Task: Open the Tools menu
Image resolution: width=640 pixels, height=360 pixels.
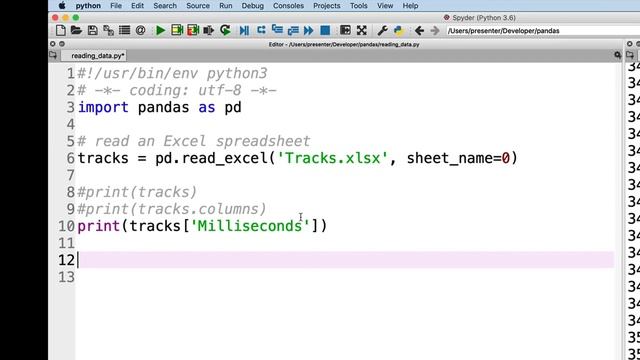Action: (x=358, y=6)
